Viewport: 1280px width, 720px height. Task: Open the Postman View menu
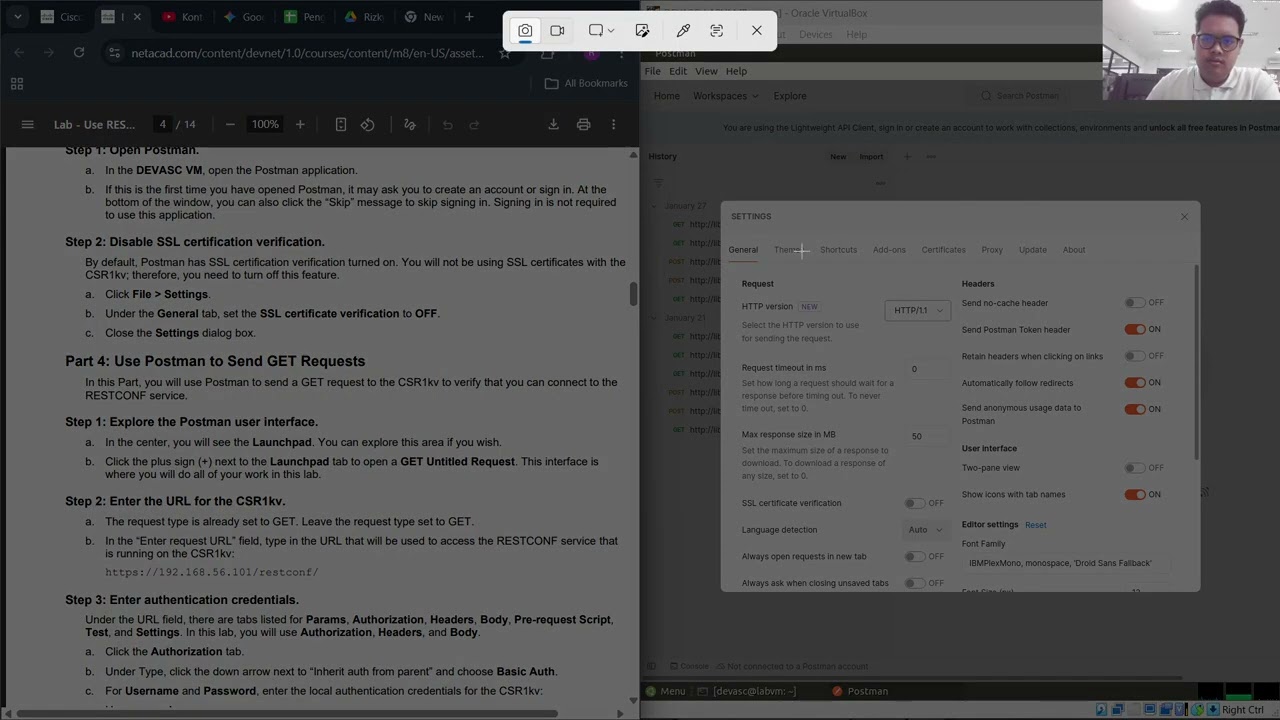pyautogui.click(x=706, y=71)
